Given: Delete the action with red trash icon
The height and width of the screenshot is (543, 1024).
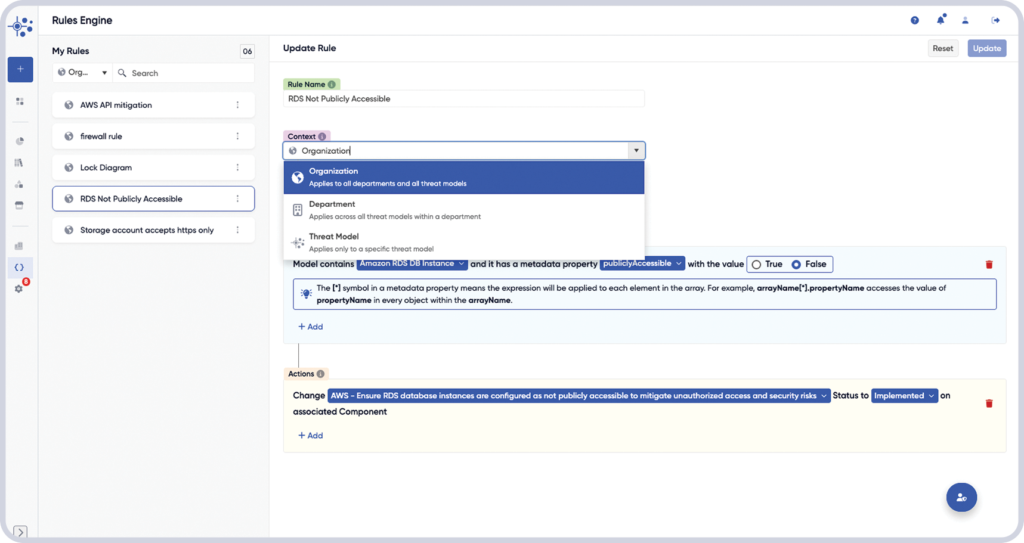Looking at the screenshot, I should click(989, 403).
